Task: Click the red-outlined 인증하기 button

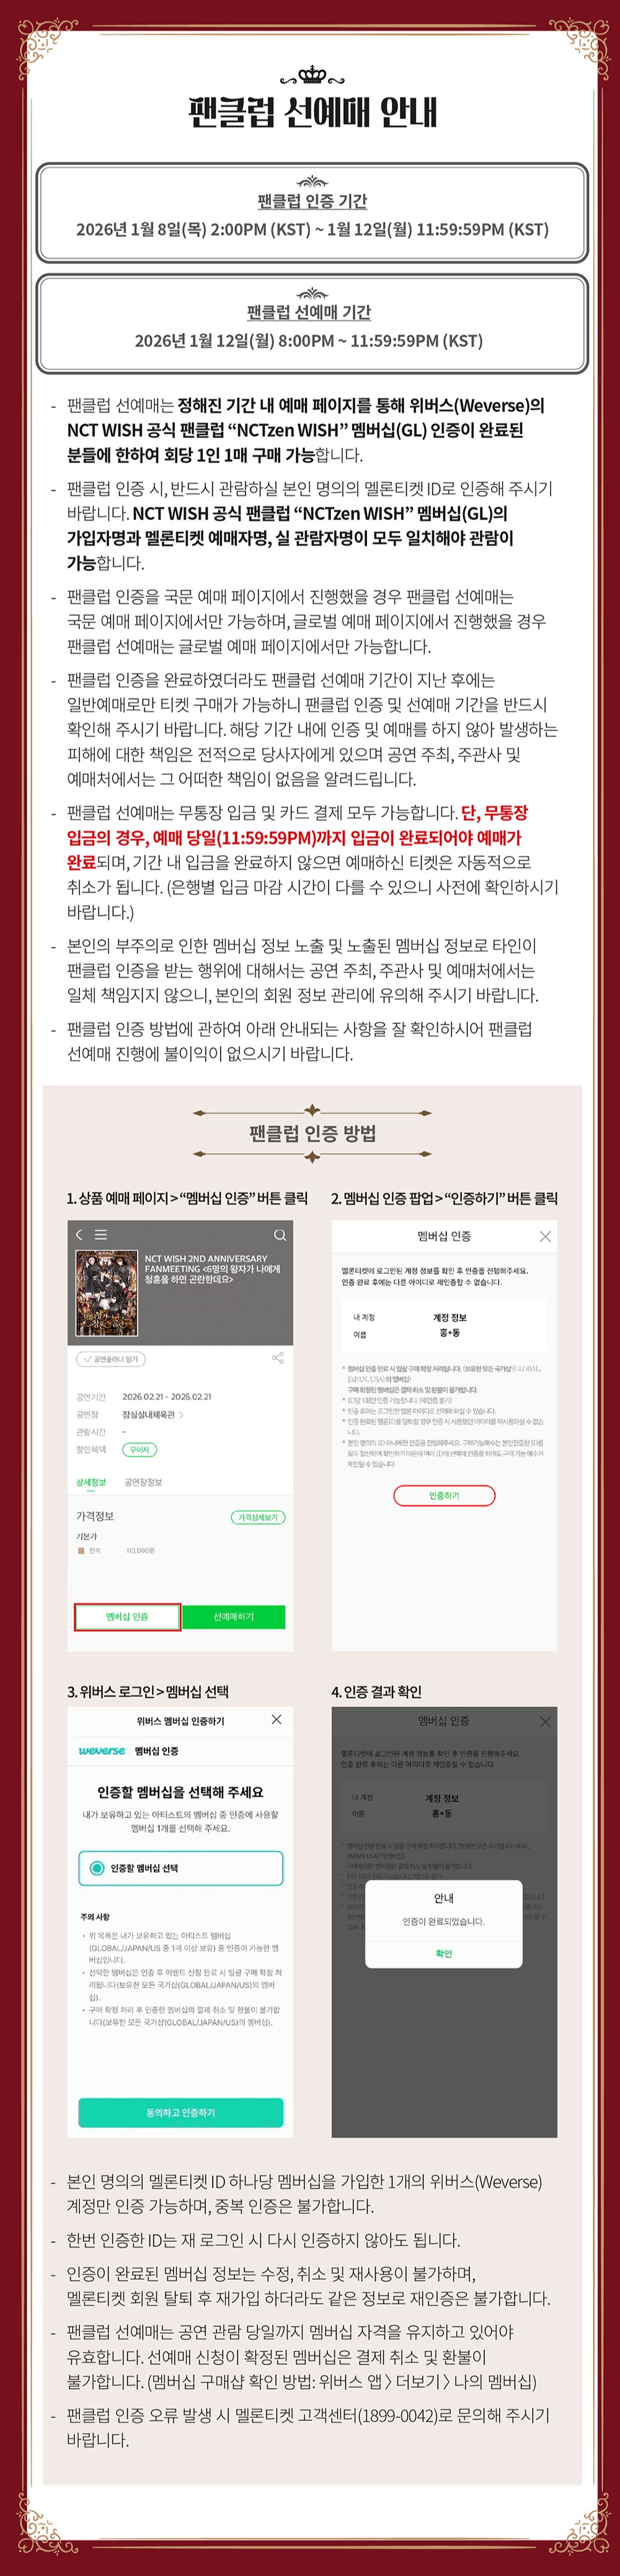Action: [444, 1496]
